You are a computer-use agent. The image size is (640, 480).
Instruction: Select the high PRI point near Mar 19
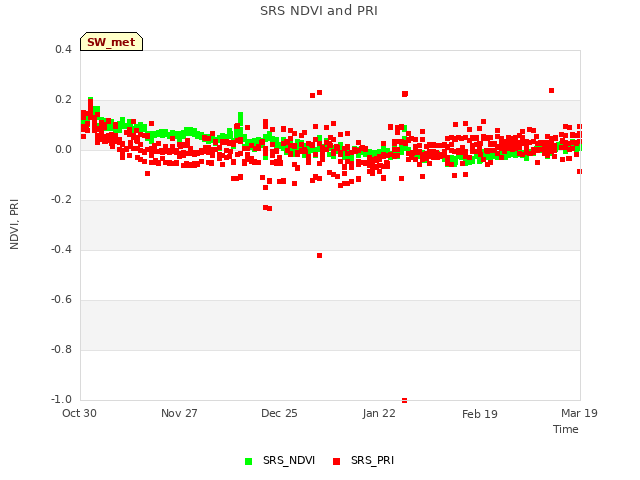click(551, 91)
